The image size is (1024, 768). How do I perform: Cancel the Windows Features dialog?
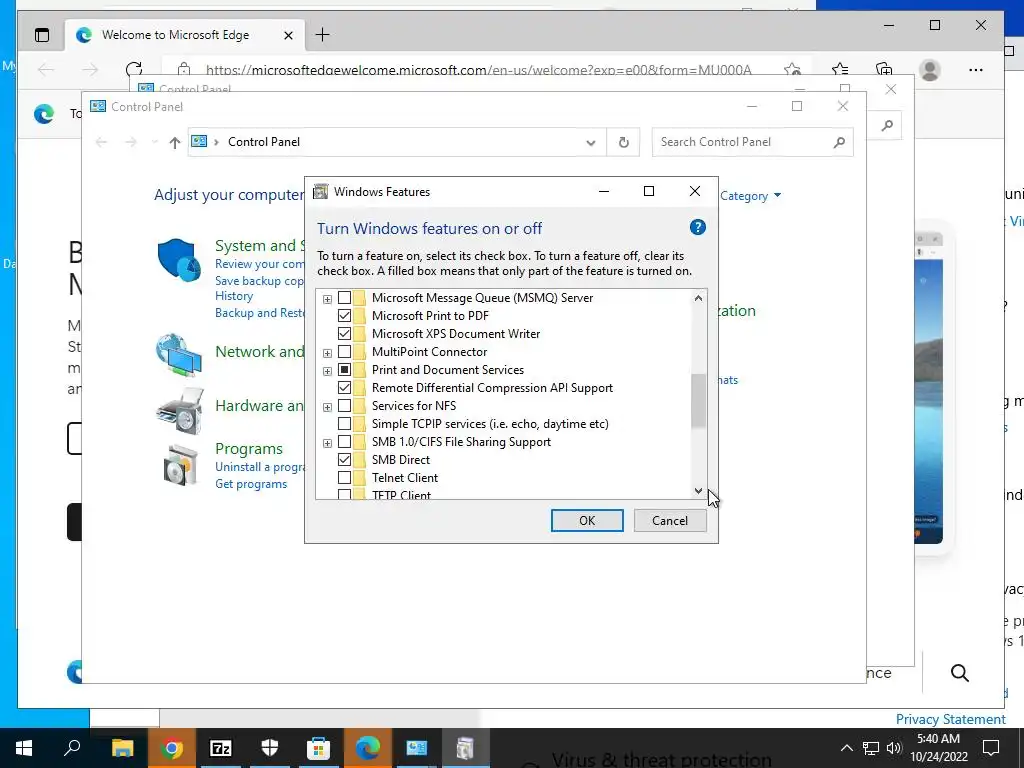[669, 520]
